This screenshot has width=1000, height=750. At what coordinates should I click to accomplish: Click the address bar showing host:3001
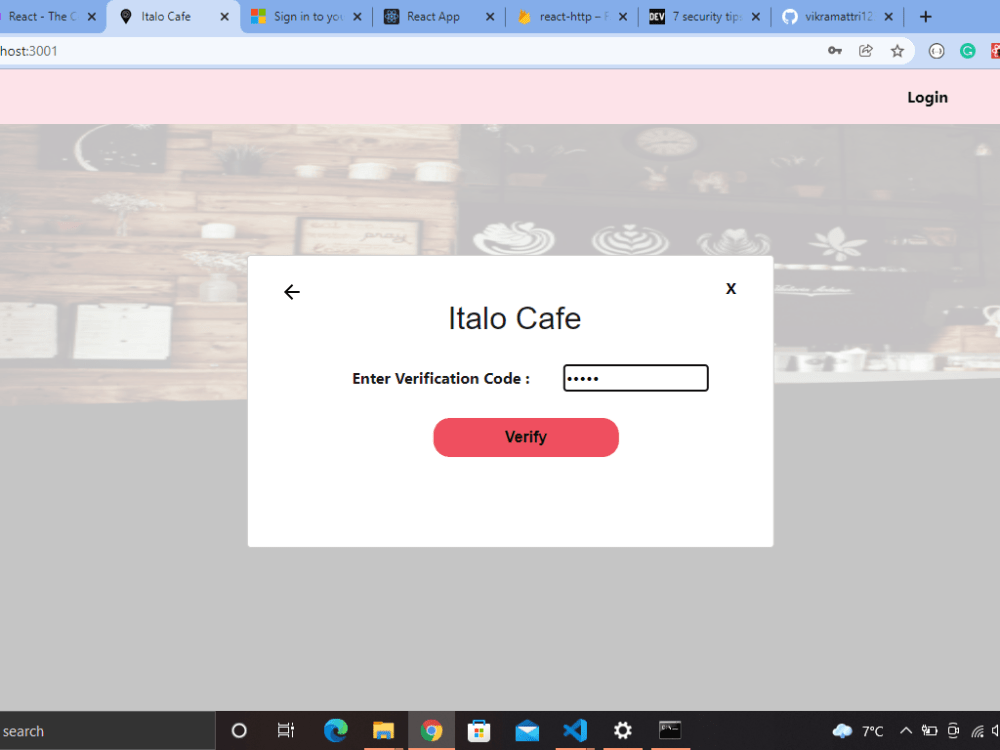coord(408,51)
